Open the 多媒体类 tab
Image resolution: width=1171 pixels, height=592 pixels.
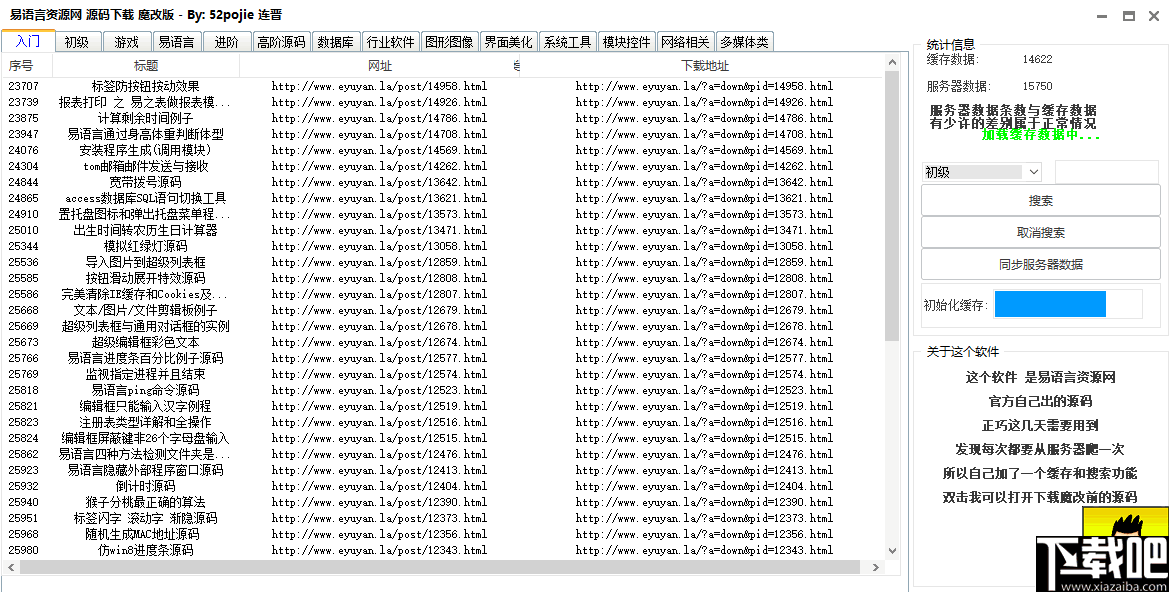coord(745,43)
